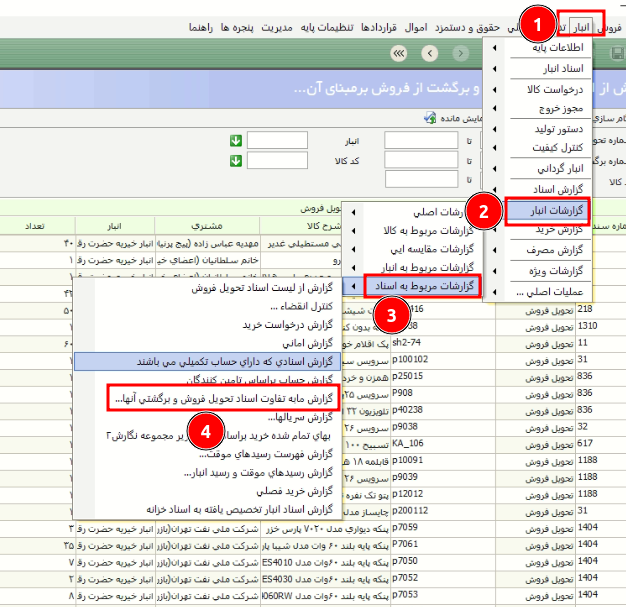Image resolution: width=626 pixels, height=607 pixels.
Task: Click the first تا range input field
Action: 421,141
